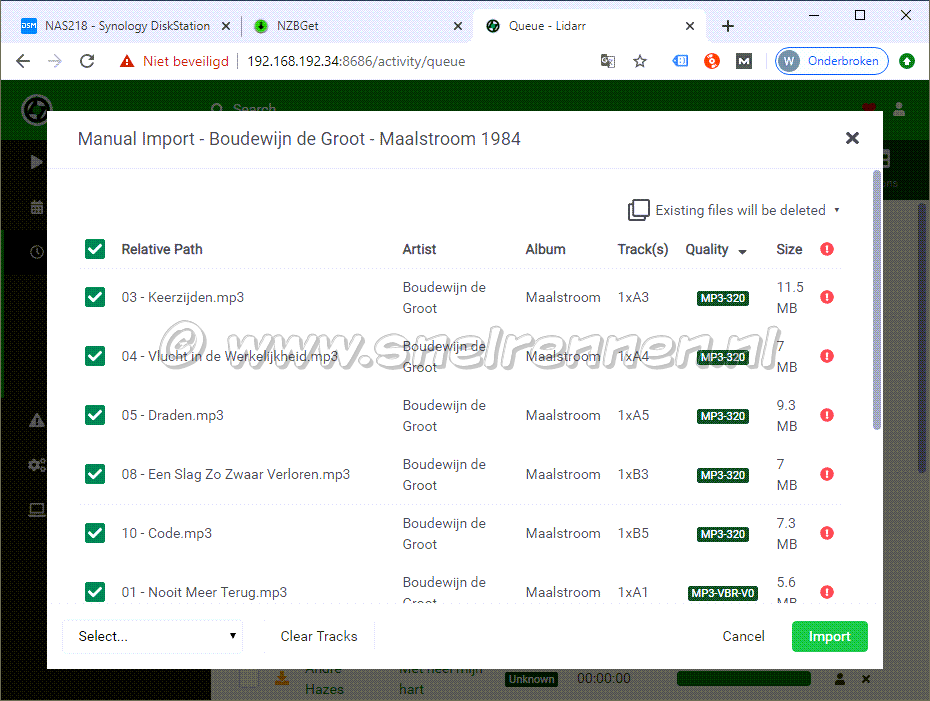Click the 'Niet beveiligd' security warning

(174, 61)
